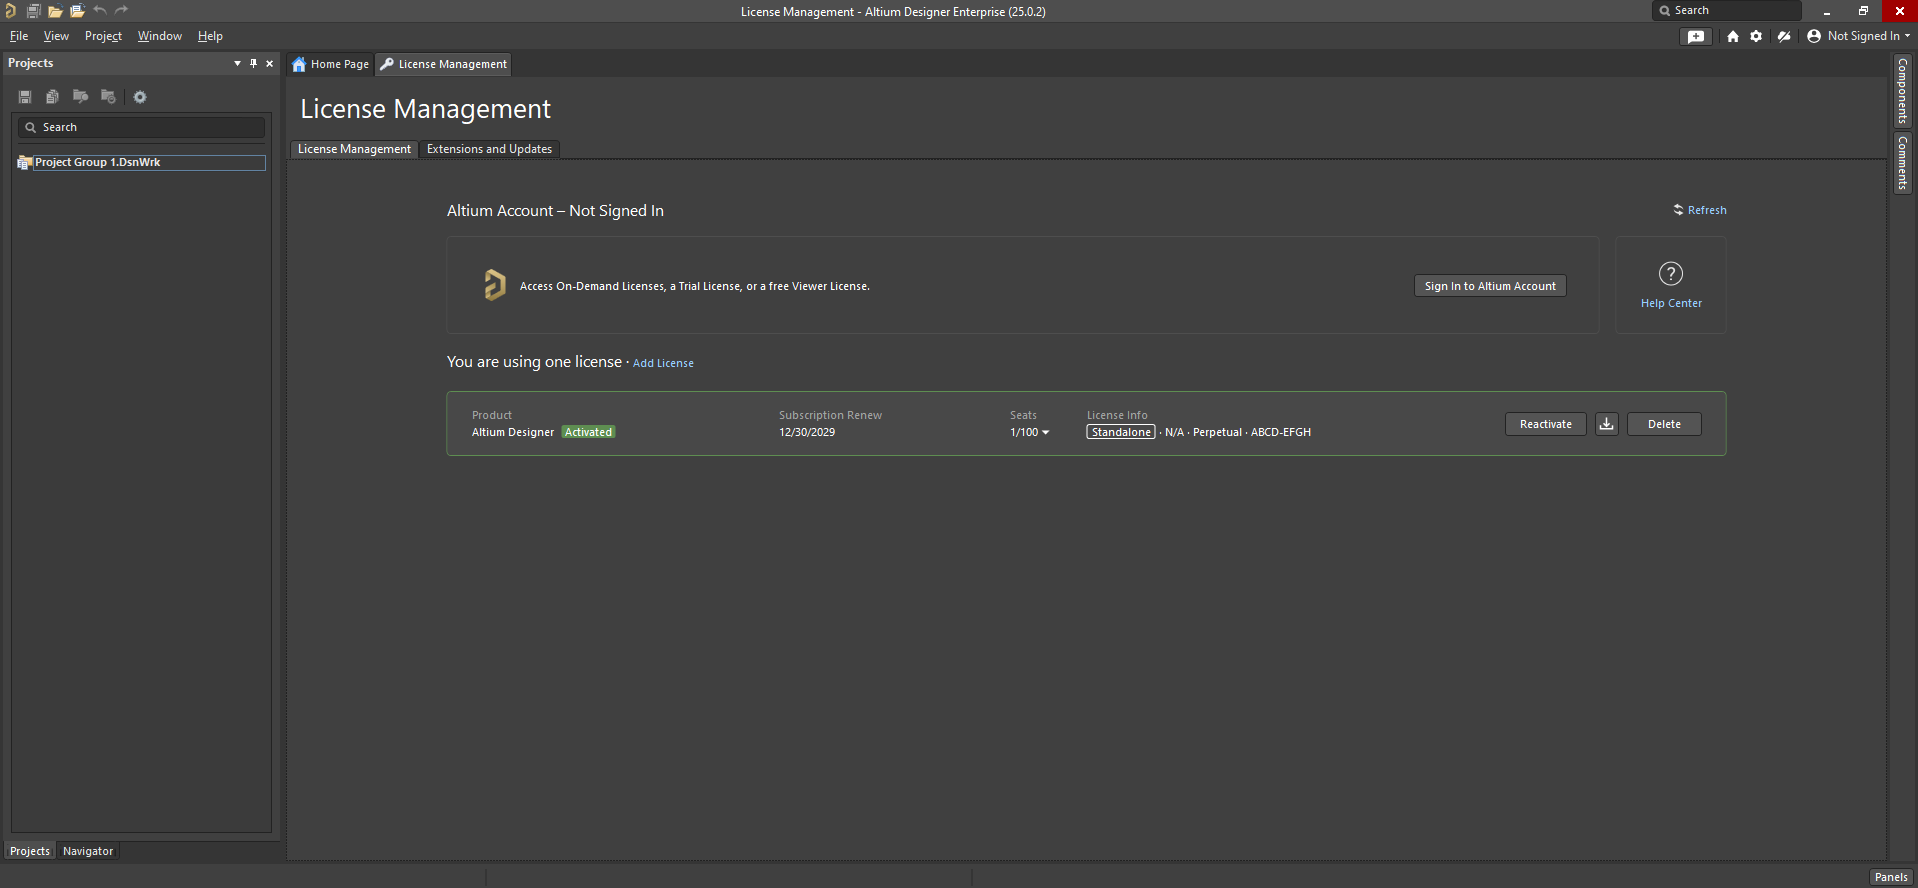Open the Components side panel tab

tap(1902, 91)
